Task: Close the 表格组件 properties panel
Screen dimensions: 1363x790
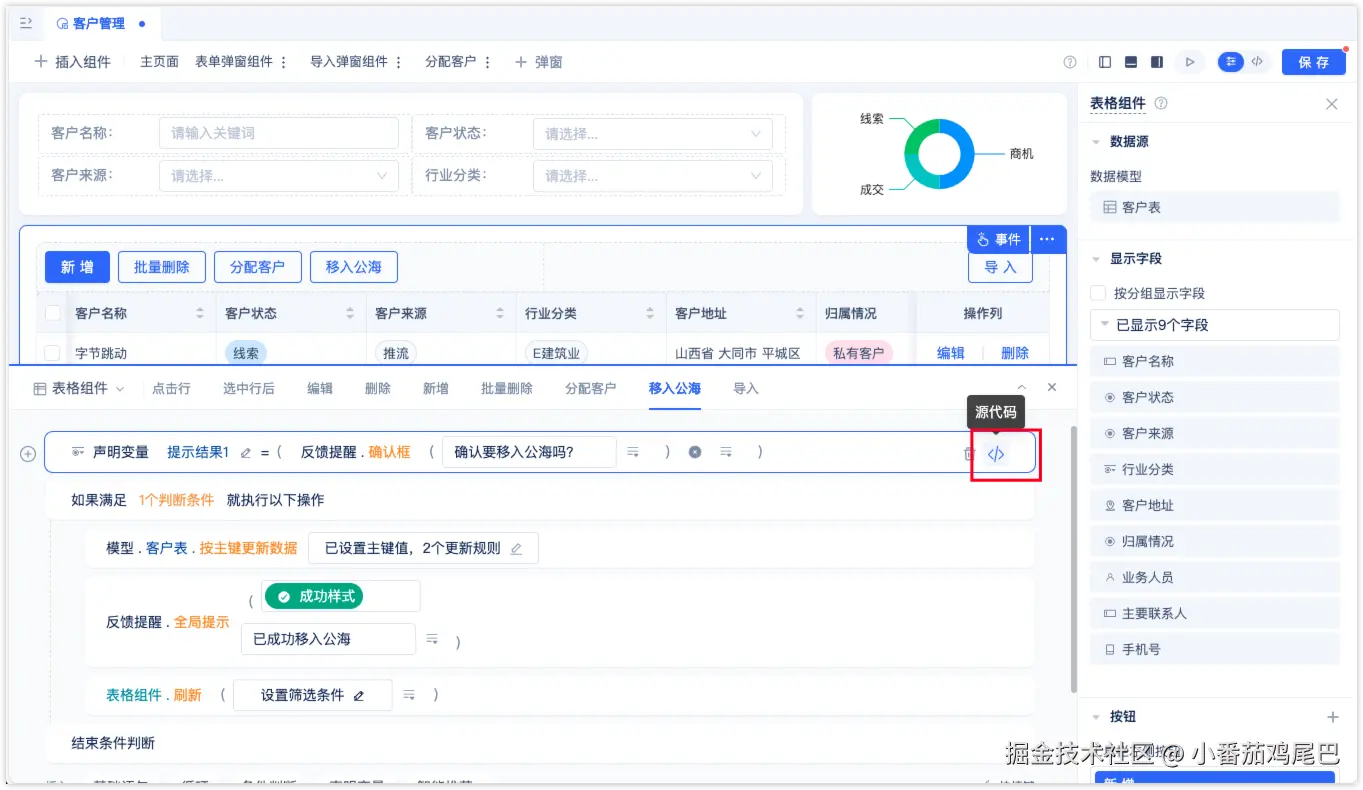Action: [x=1332, y=104]
